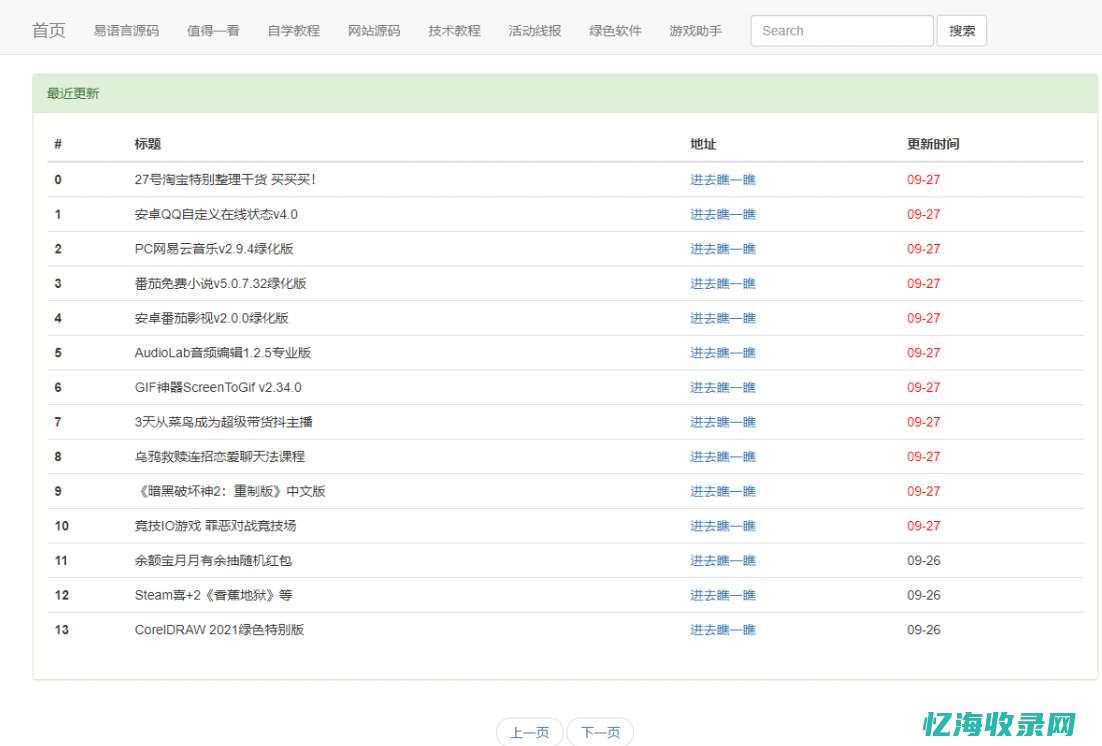Browse the 网站源码 section

pos(372,31)
